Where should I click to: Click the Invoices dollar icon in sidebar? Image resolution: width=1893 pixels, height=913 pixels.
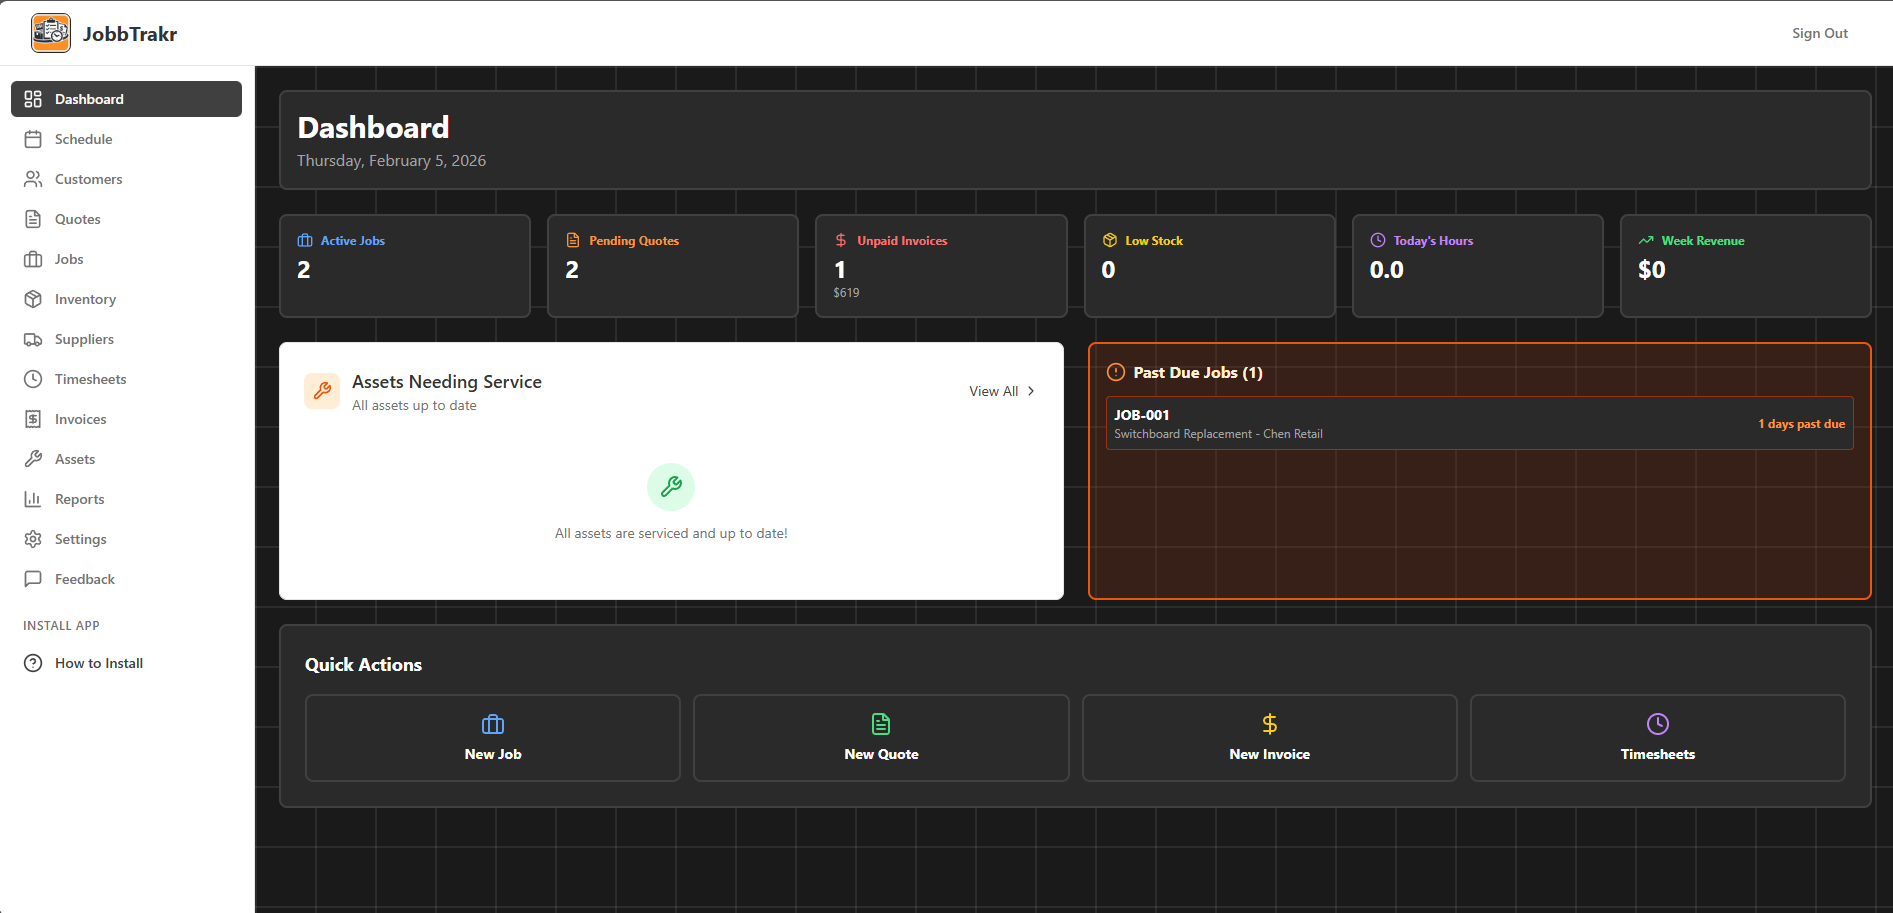[33, 419]
